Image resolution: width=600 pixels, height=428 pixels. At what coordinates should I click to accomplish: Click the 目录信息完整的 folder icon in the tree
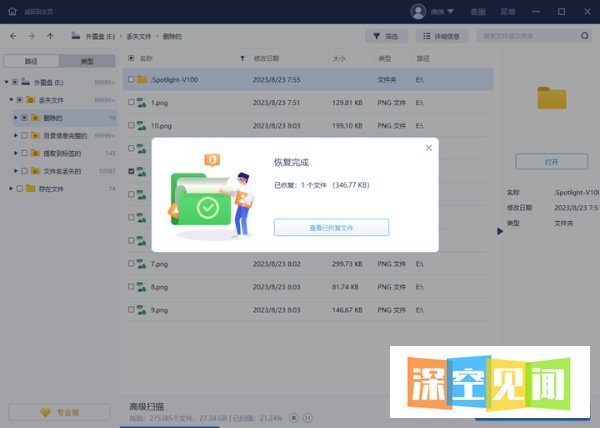(36, 135)
